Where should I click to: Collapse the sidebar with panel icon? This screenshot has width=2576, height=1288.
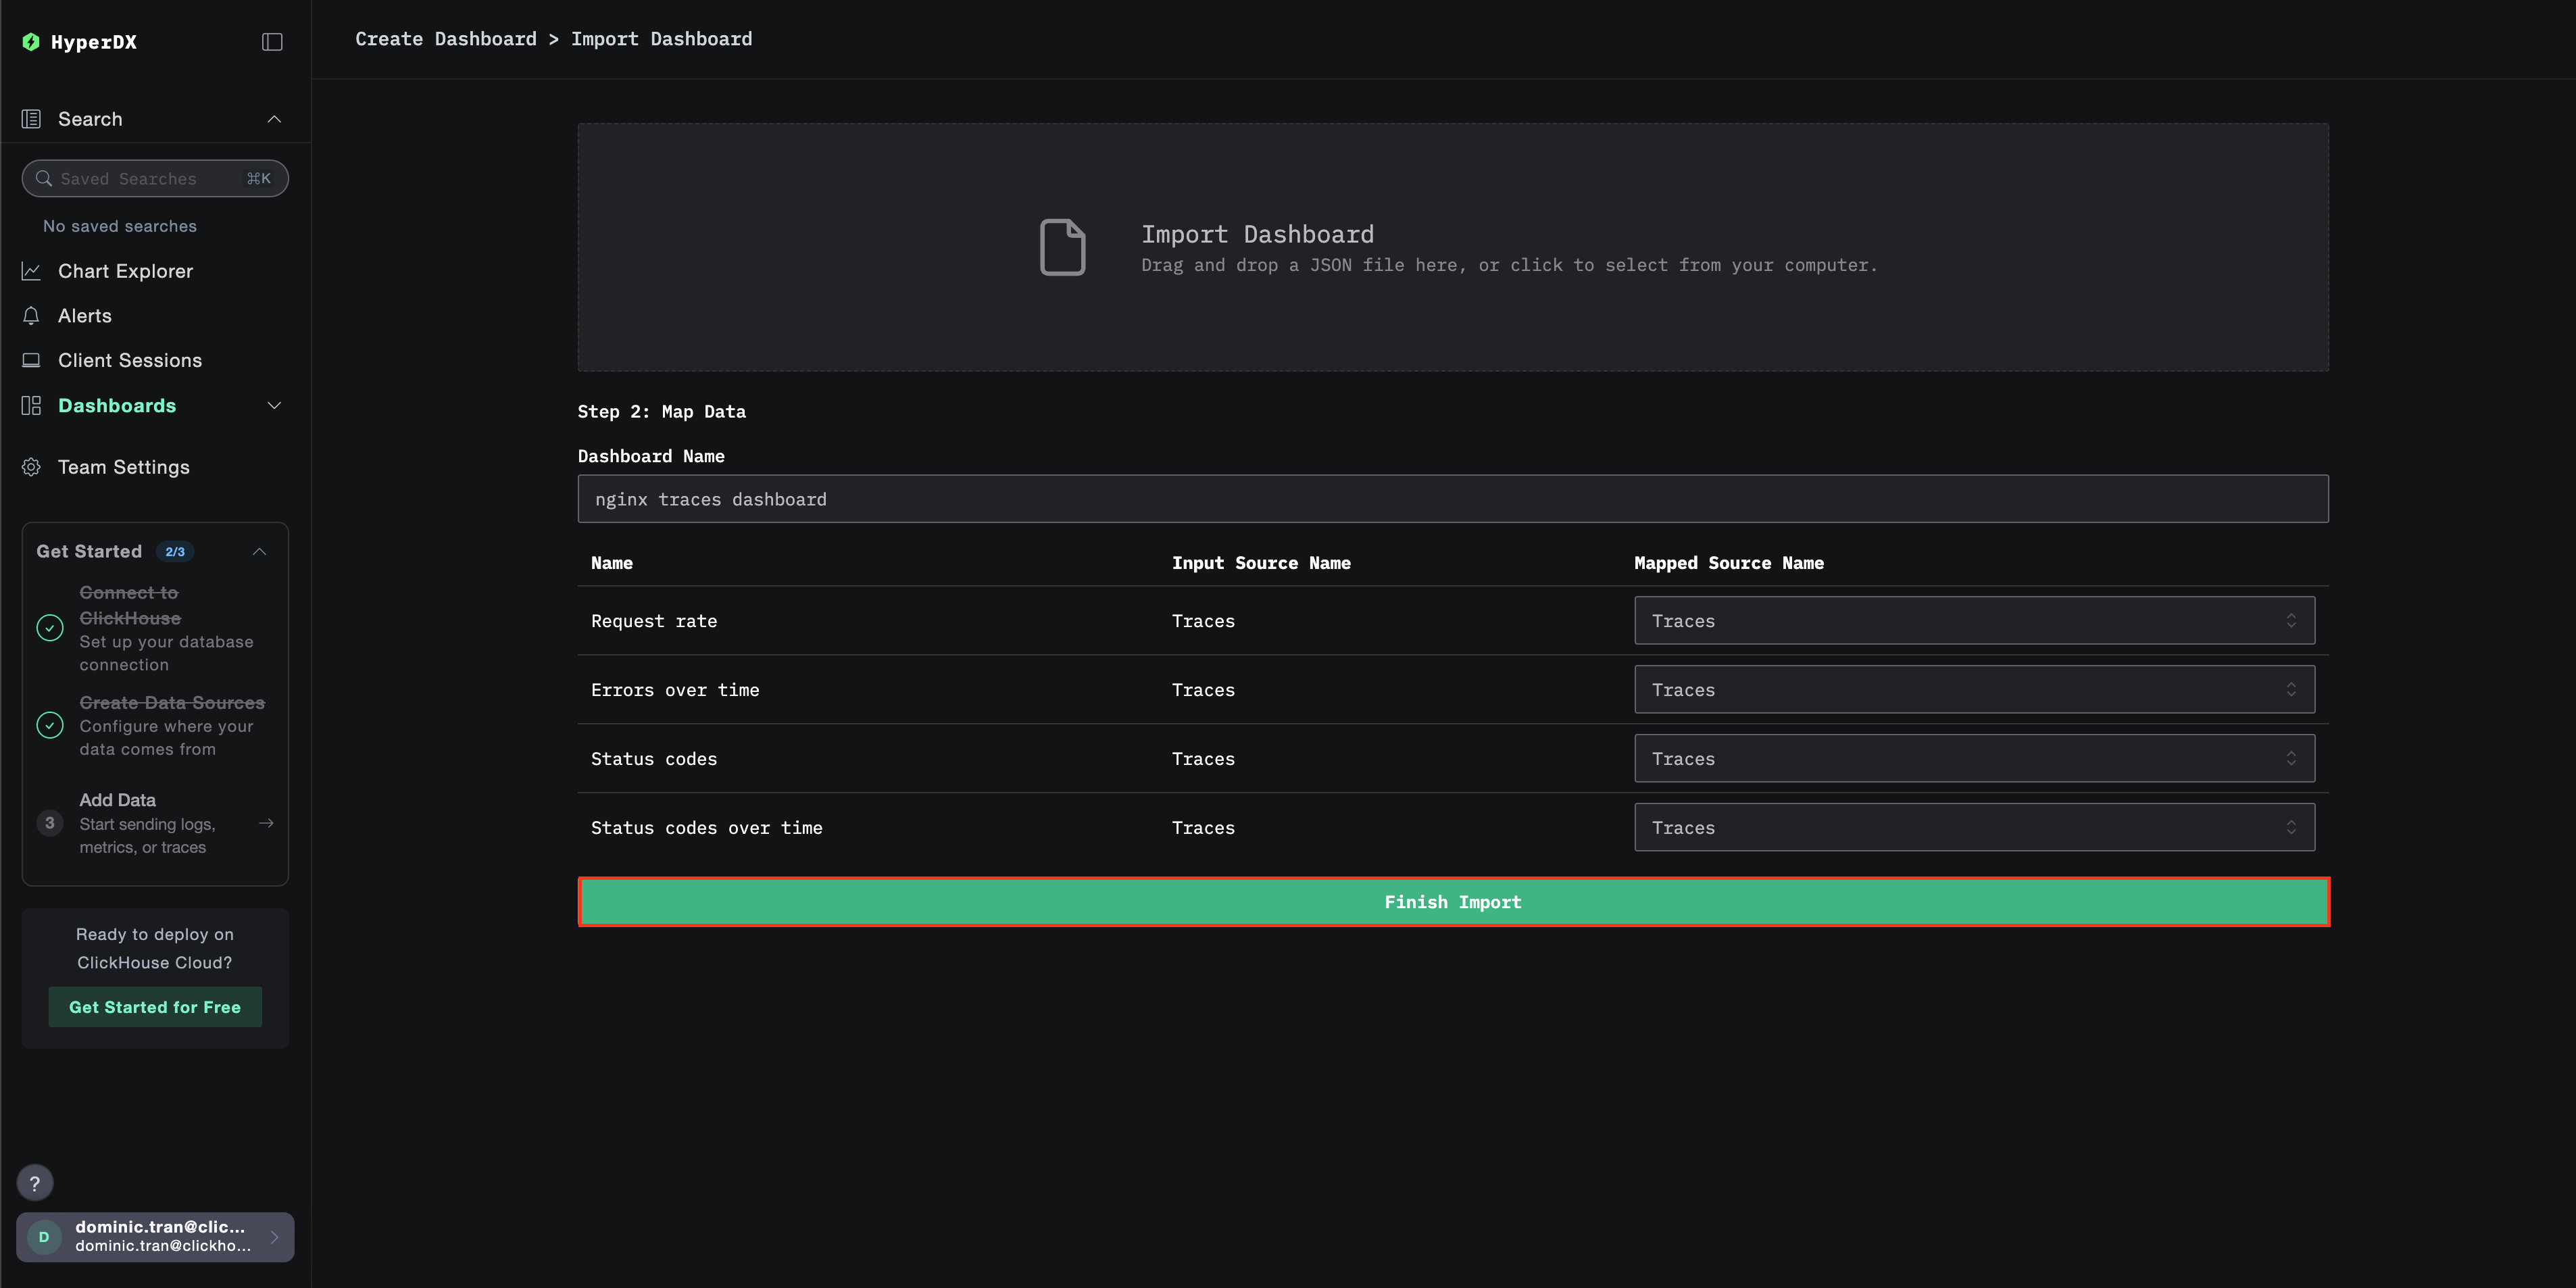point(272,42)
